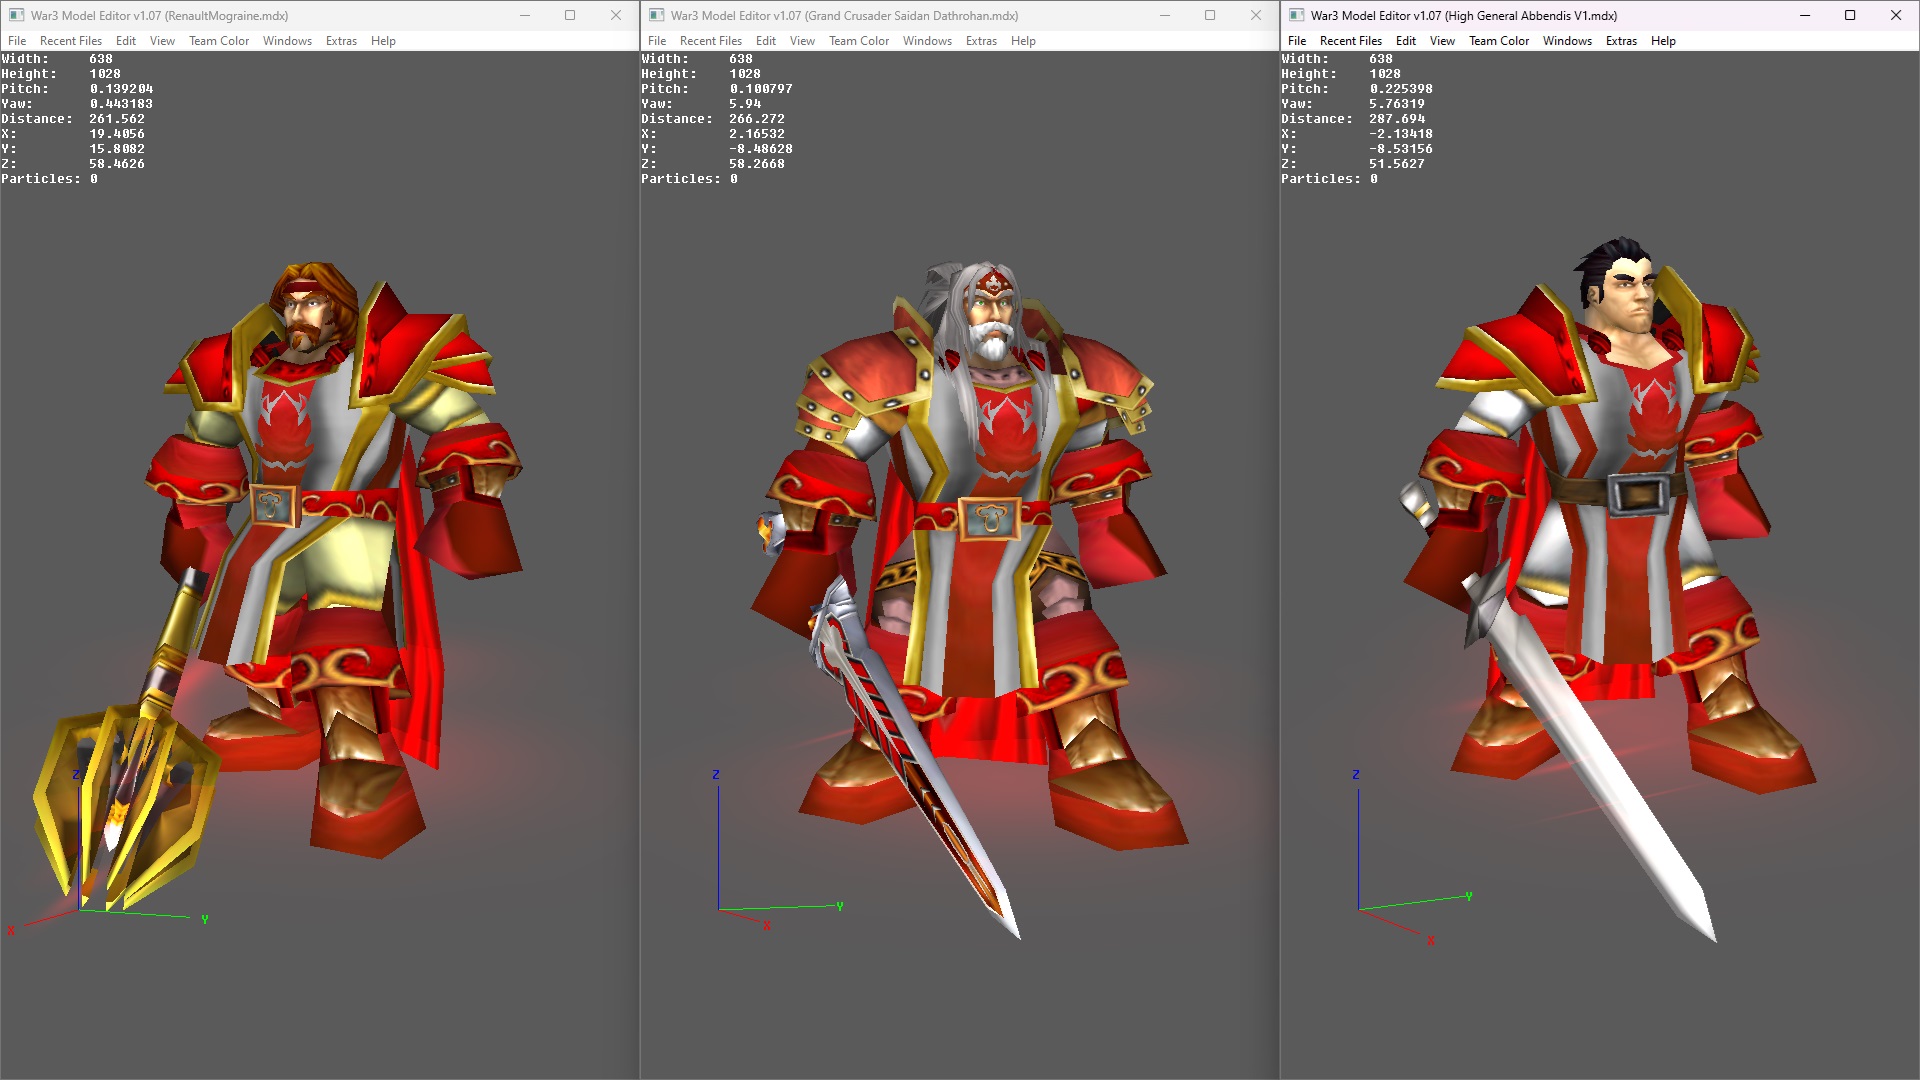Click Distance value 261.562 in Mograine viewport

pos(117,119)
